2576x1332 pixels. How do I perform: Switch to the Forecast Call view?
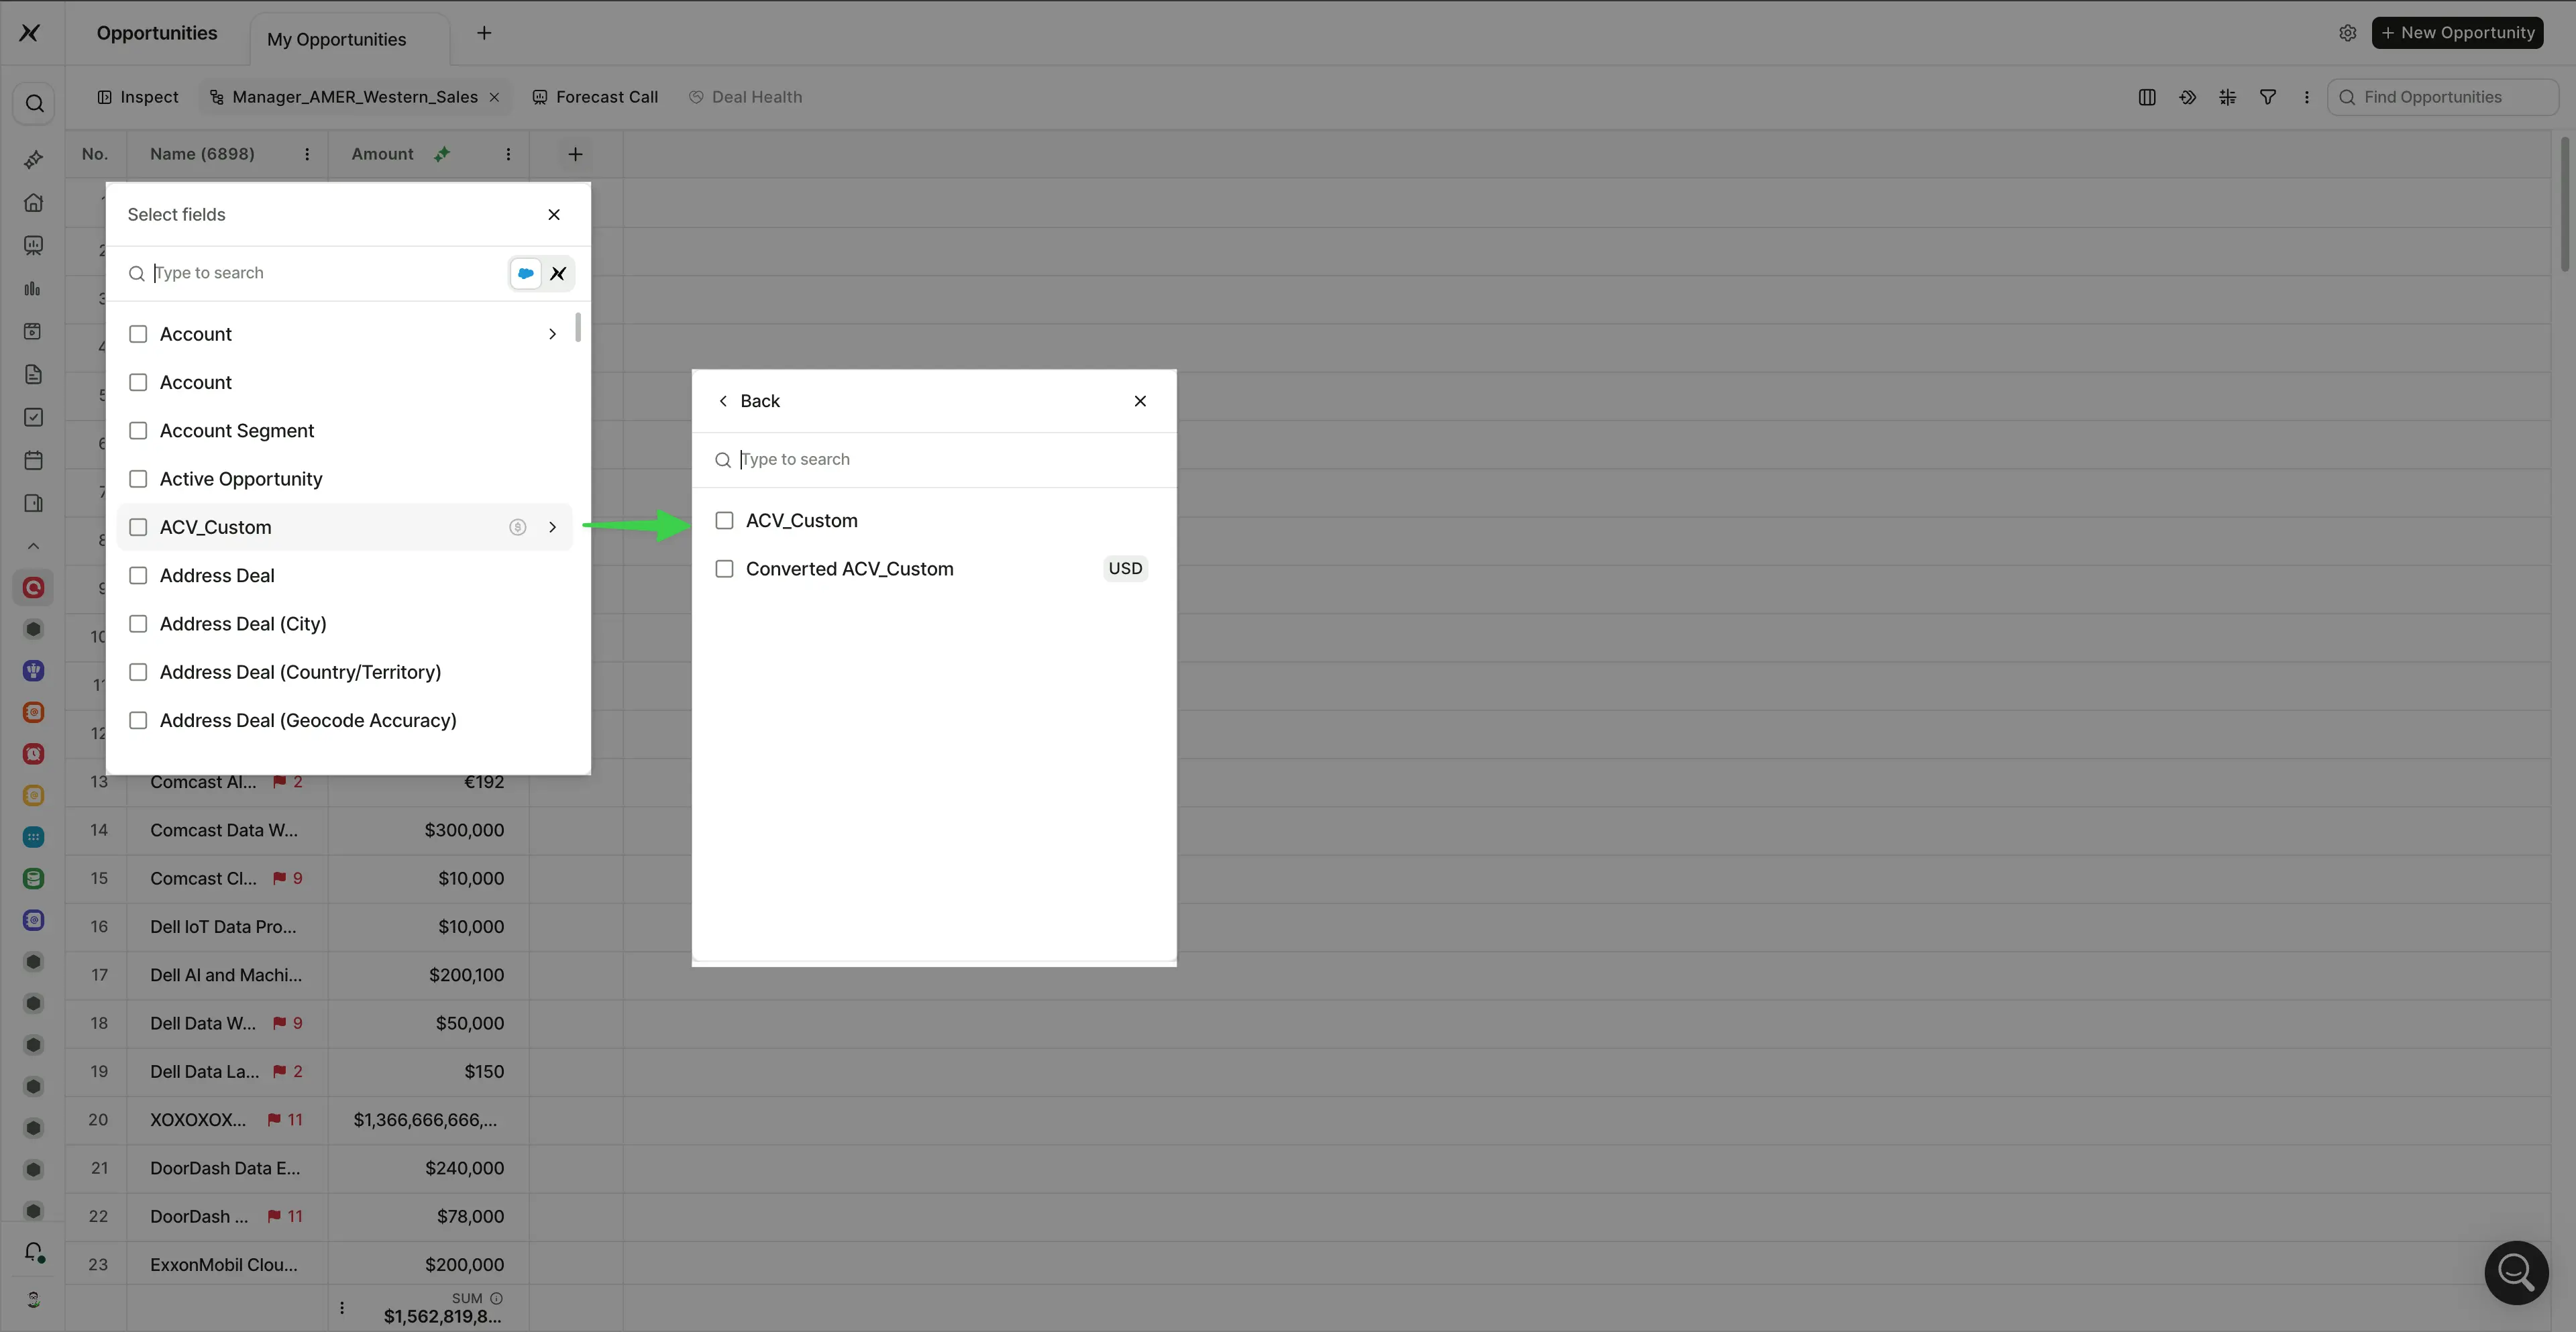(x=595, y=97)
